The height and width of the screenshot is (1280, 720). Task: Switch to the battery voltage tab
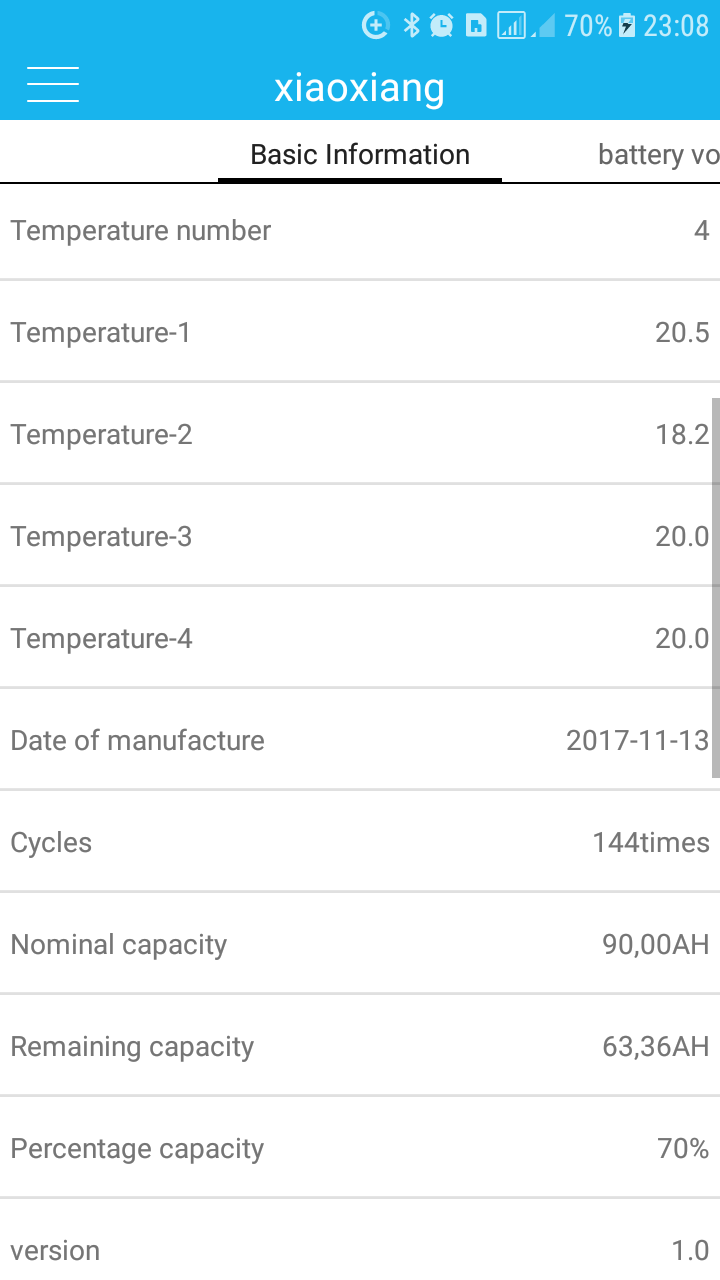[658, 155]
